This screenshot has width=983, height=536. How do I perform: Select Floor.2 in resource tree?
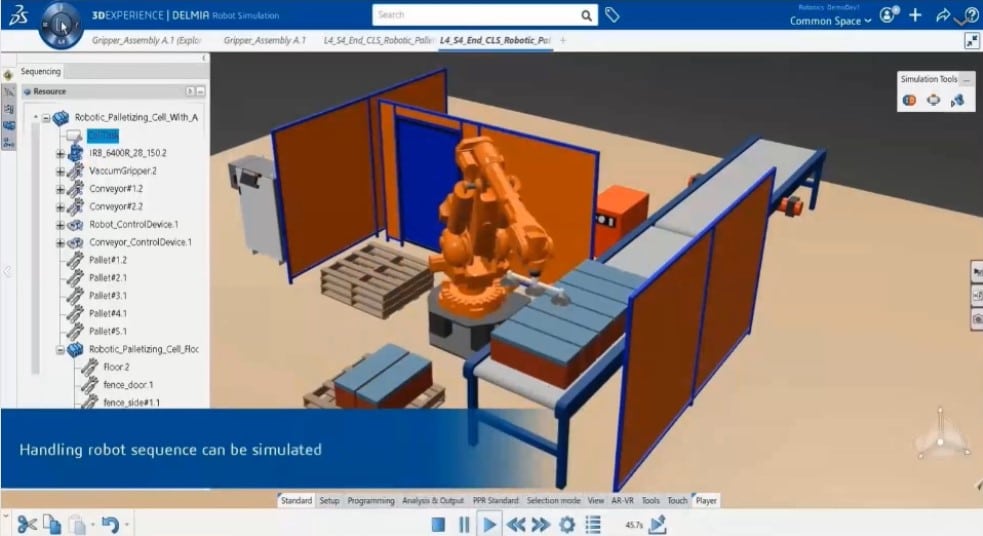pyautogui.click(x=116, y=367)
